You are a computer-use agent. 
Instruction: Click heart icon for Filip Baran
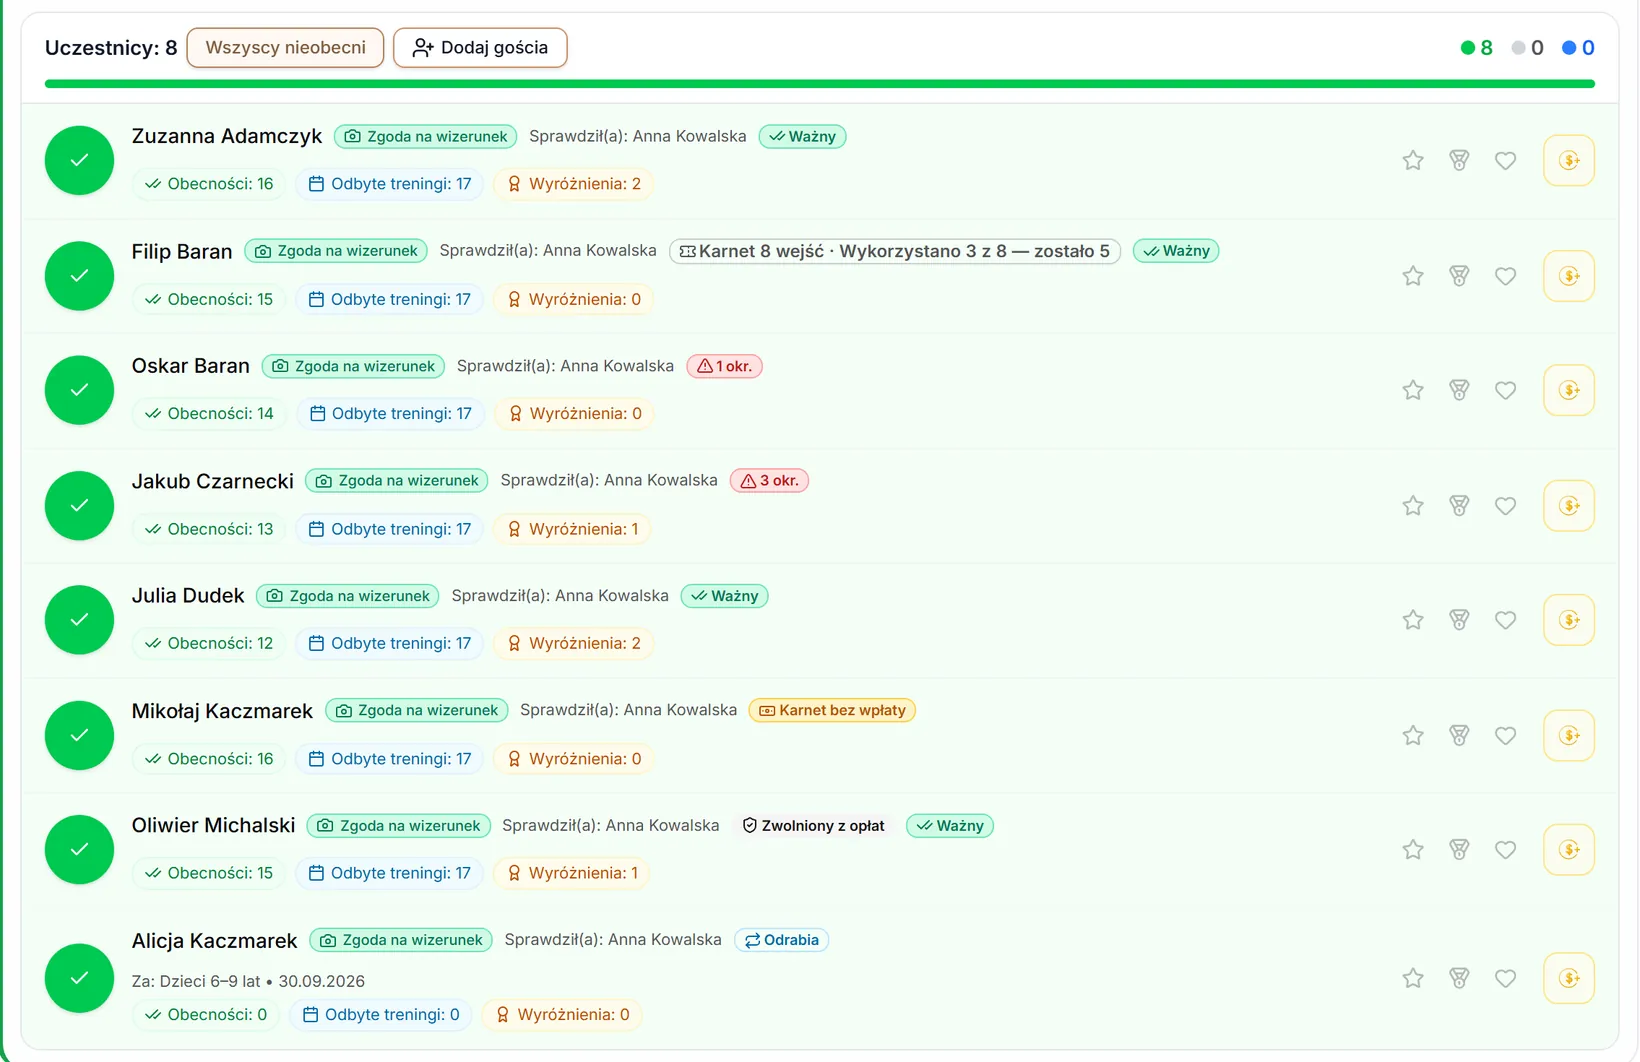pyautogui.click(x=1505, y=276)
